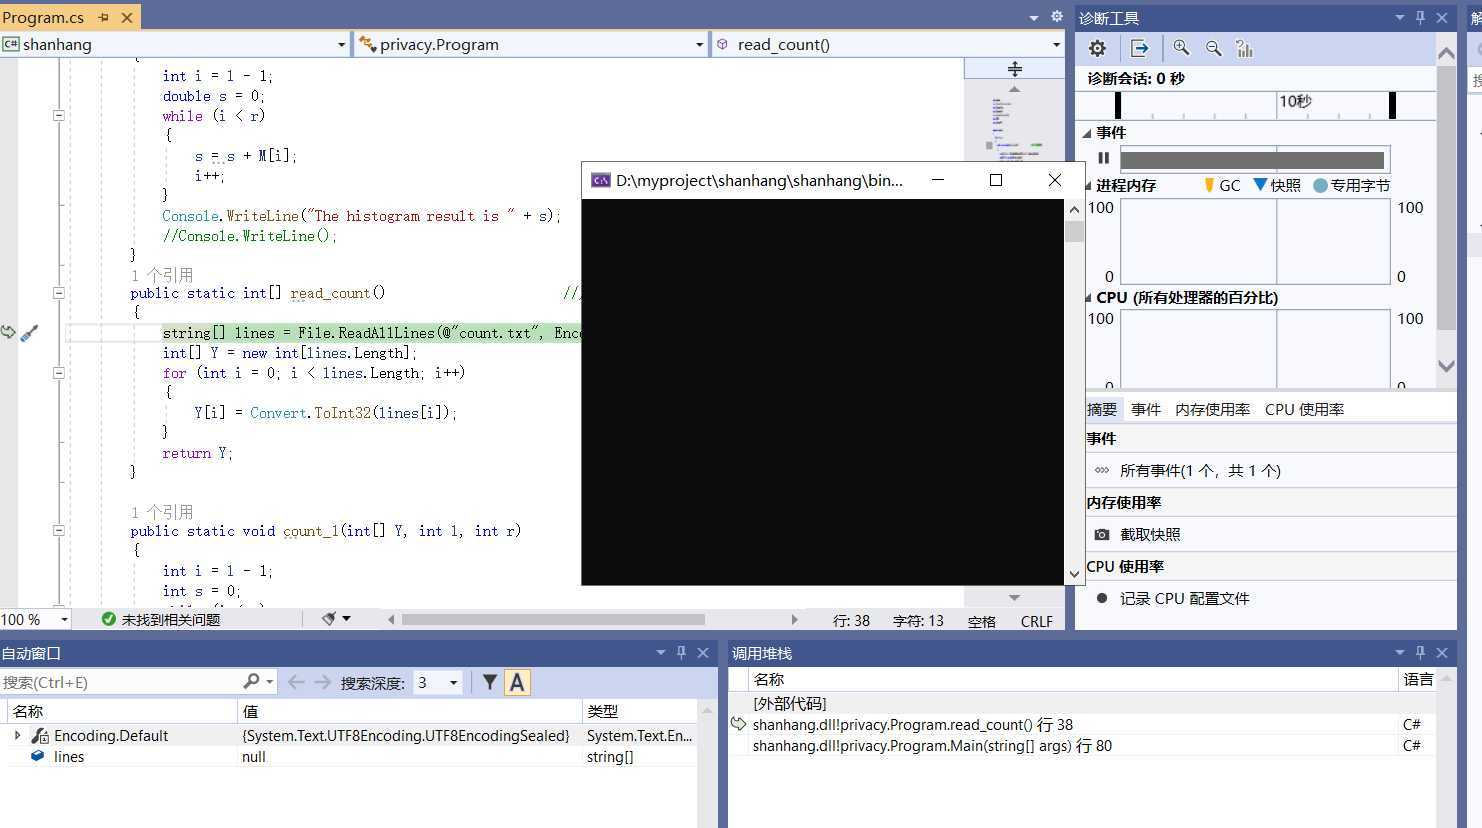Click the console window vertical scrollbar thumb

(1074, 232)
